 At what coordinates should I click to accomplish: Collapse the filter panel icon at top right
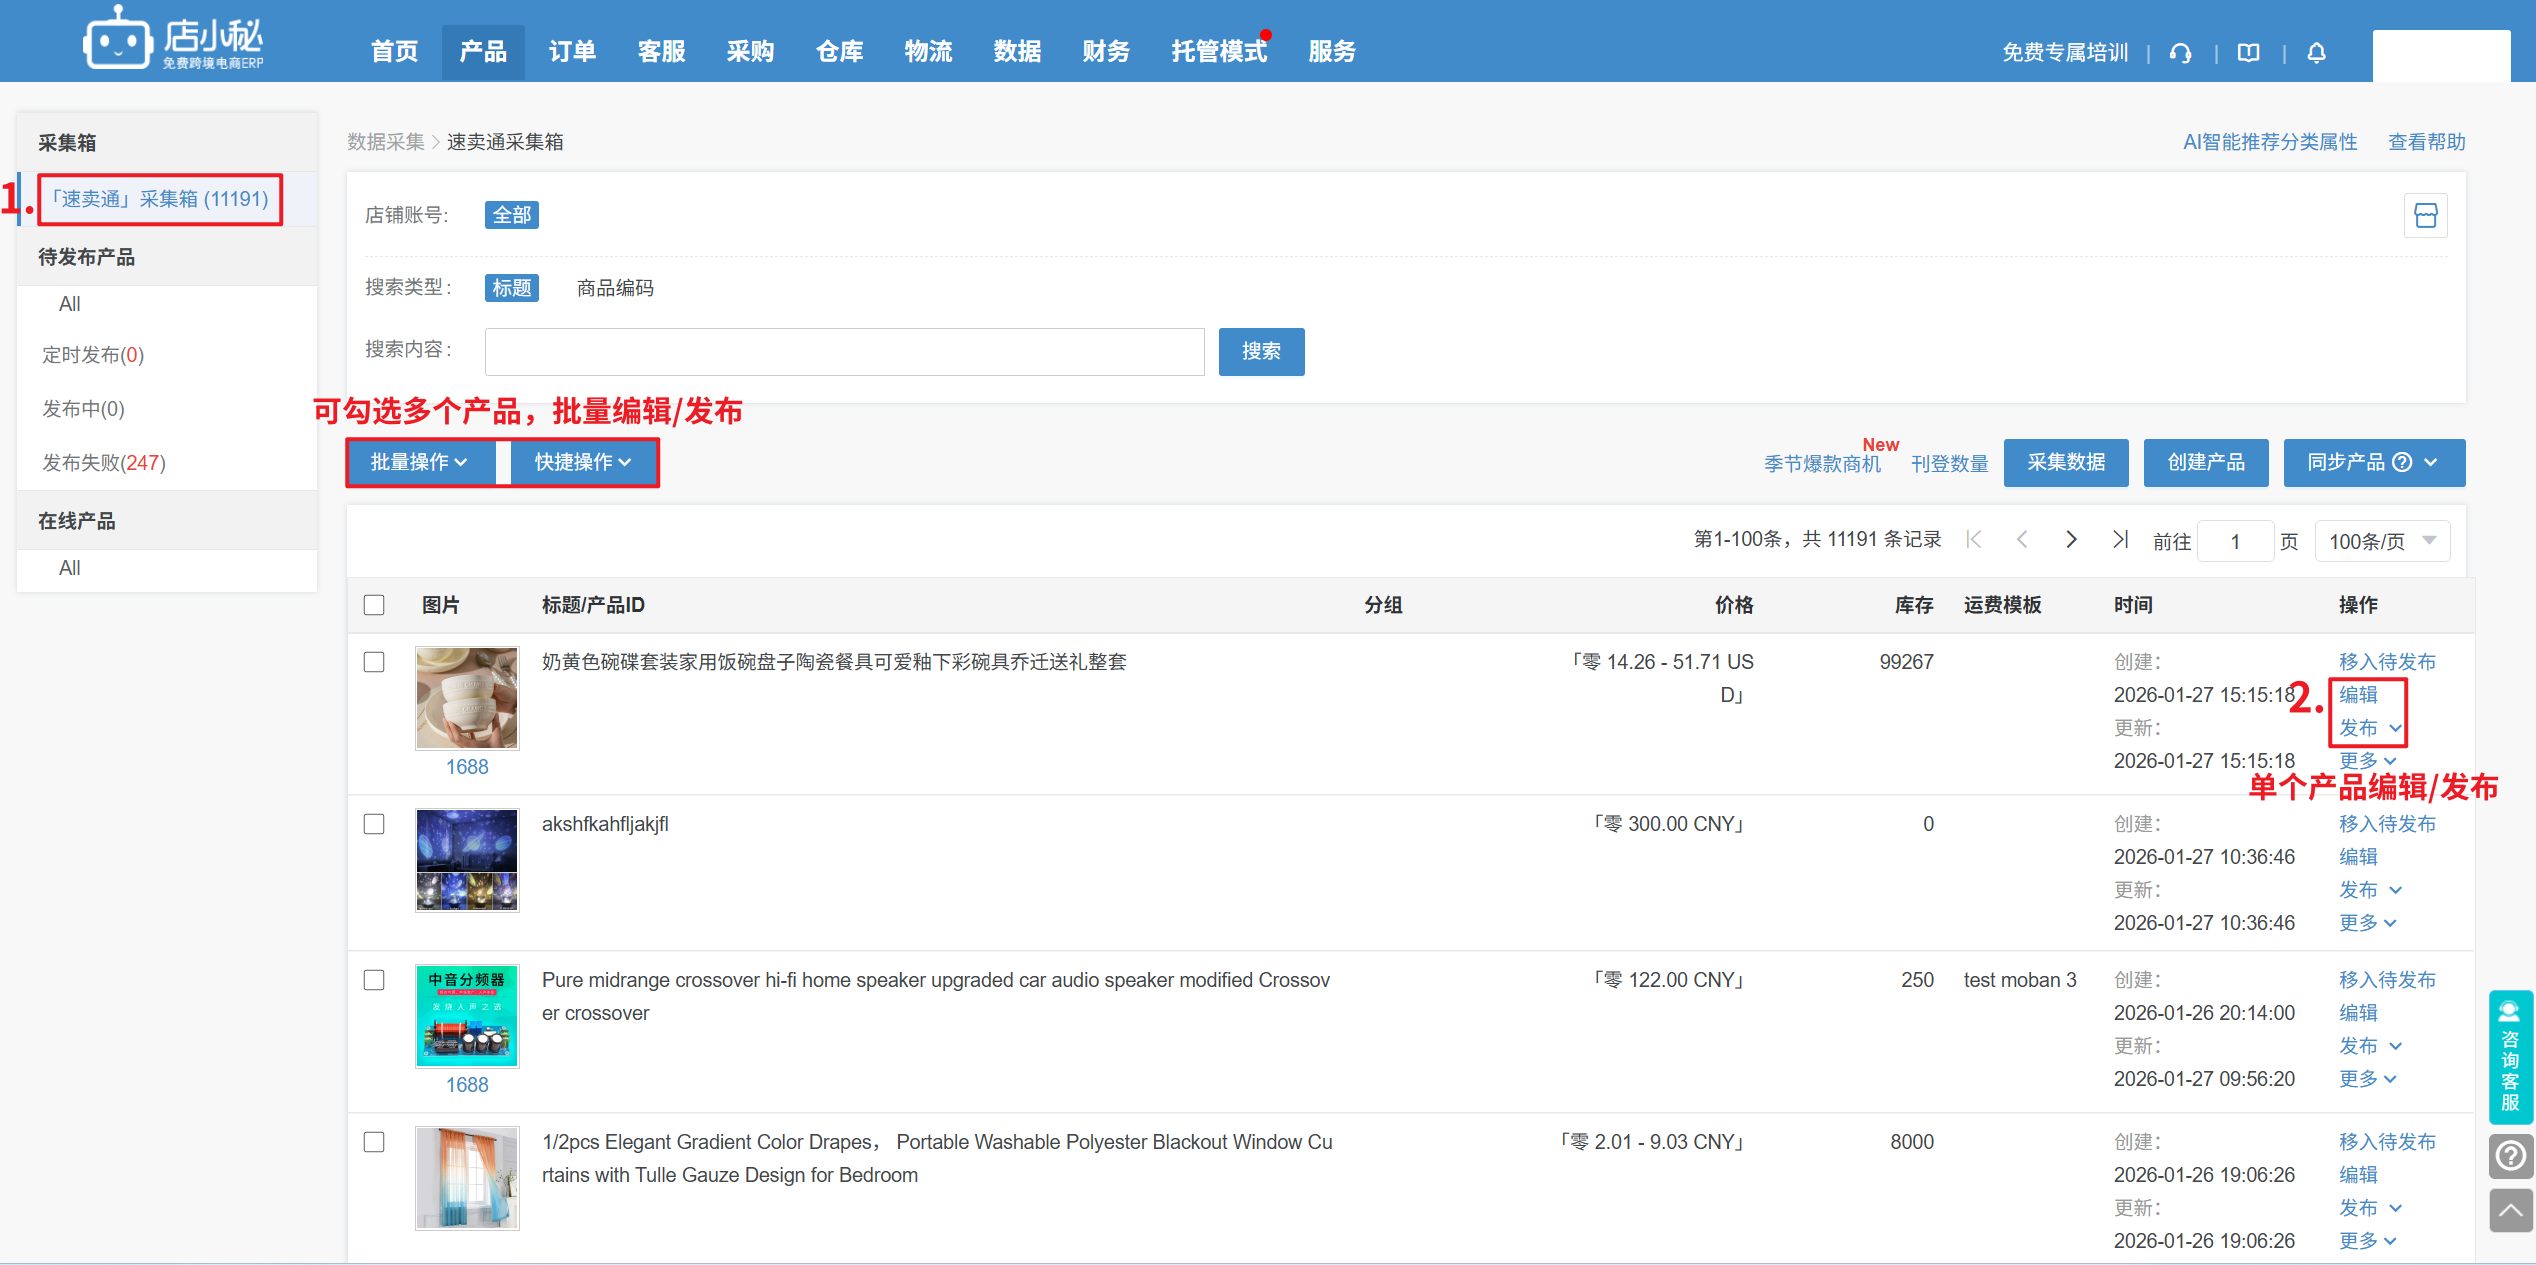pyautogui.click(x=2425, y=215)
